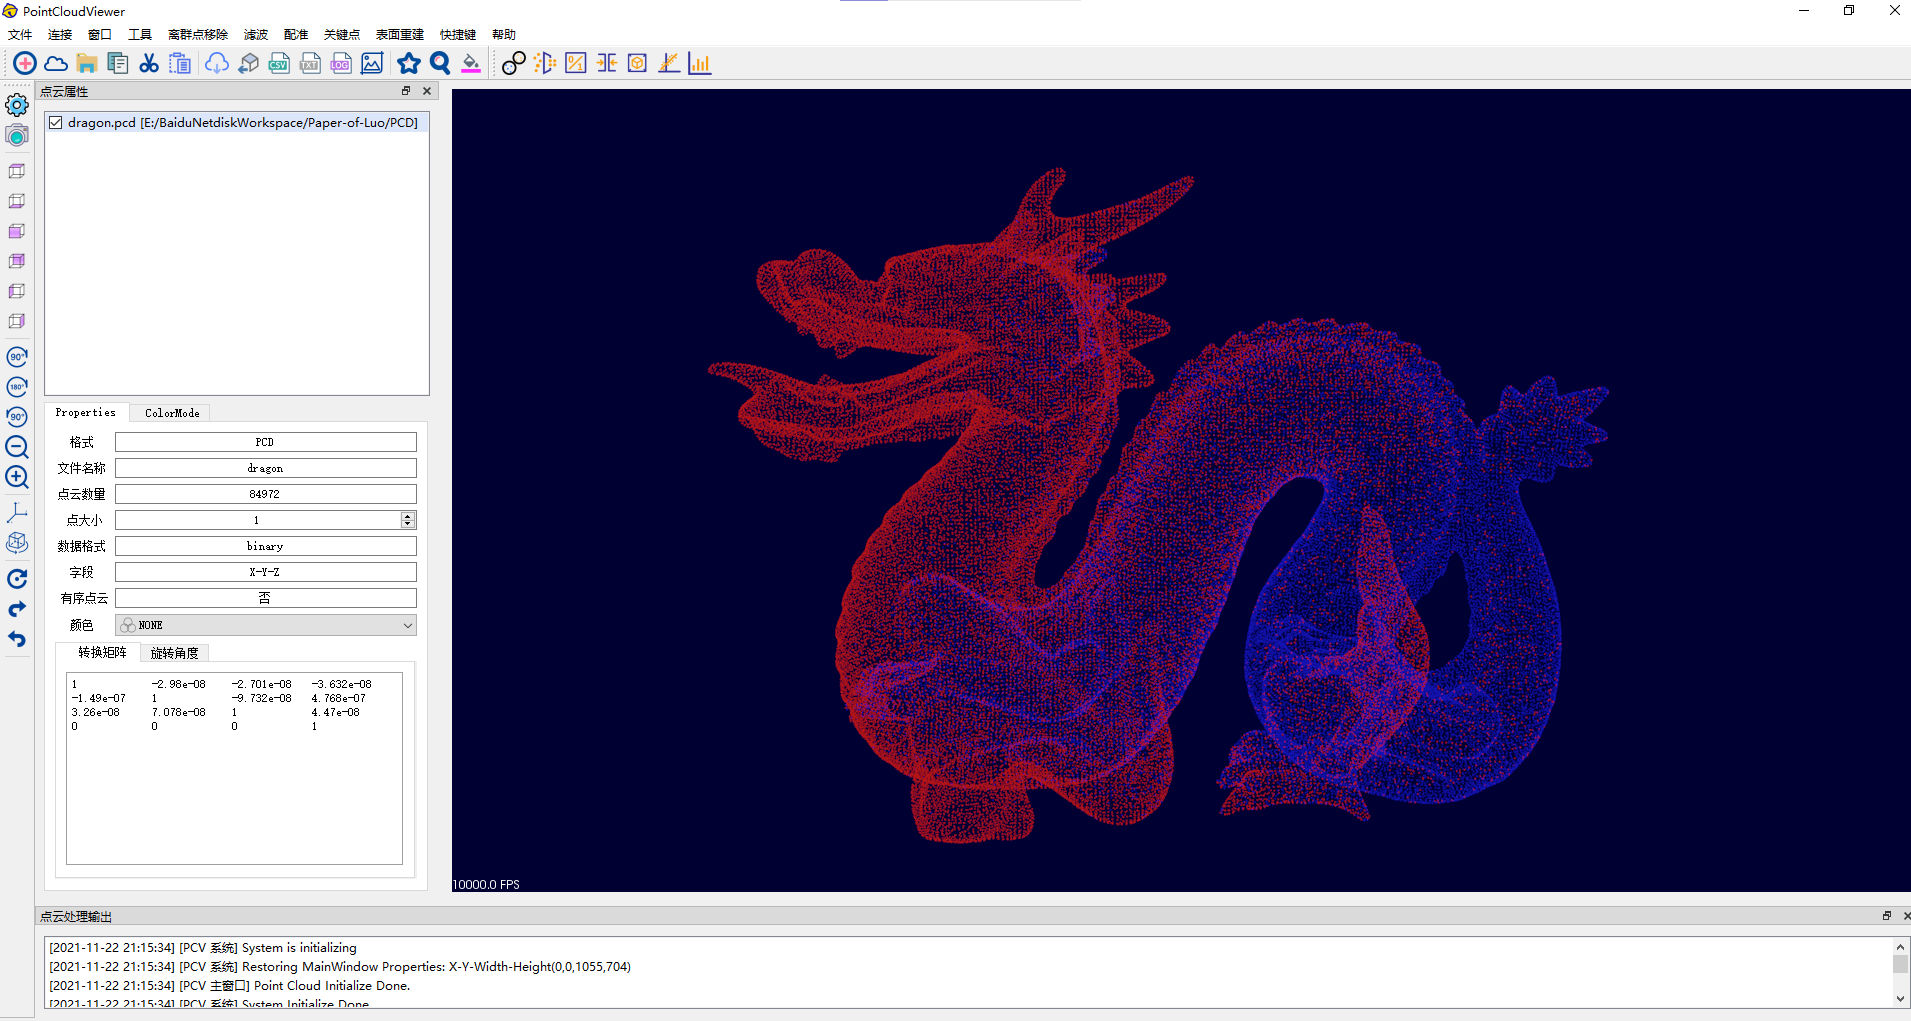Click the 点大小 spinner arrows
The height and width of the screenshot is (1021, 1911).
[x=407, y=520]
